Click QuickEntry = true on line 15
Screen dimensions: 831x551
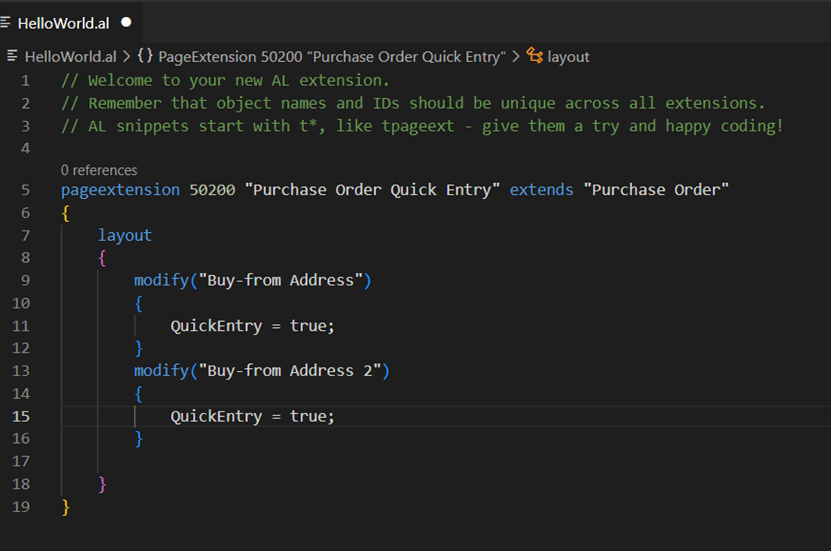point(252,416)
